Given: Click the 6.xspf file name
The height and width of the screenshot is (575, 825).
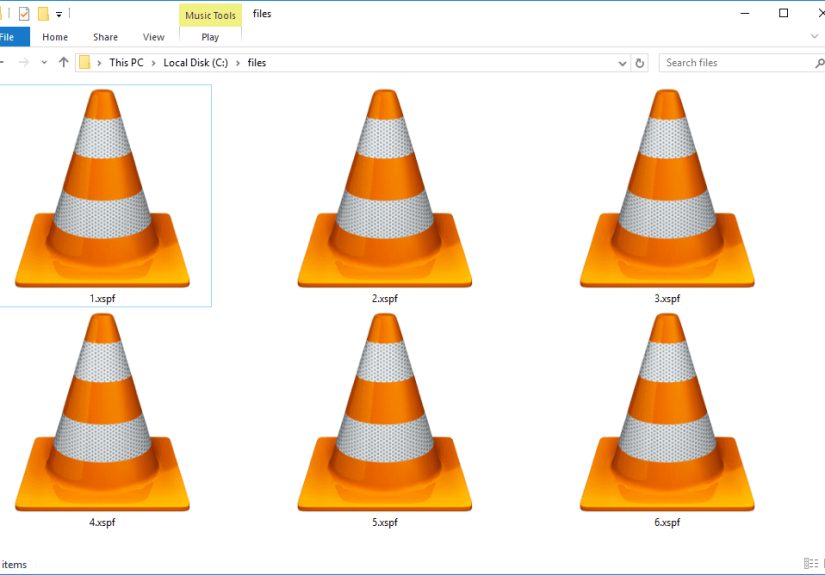Looking at the screenshot, I should 667,522.
